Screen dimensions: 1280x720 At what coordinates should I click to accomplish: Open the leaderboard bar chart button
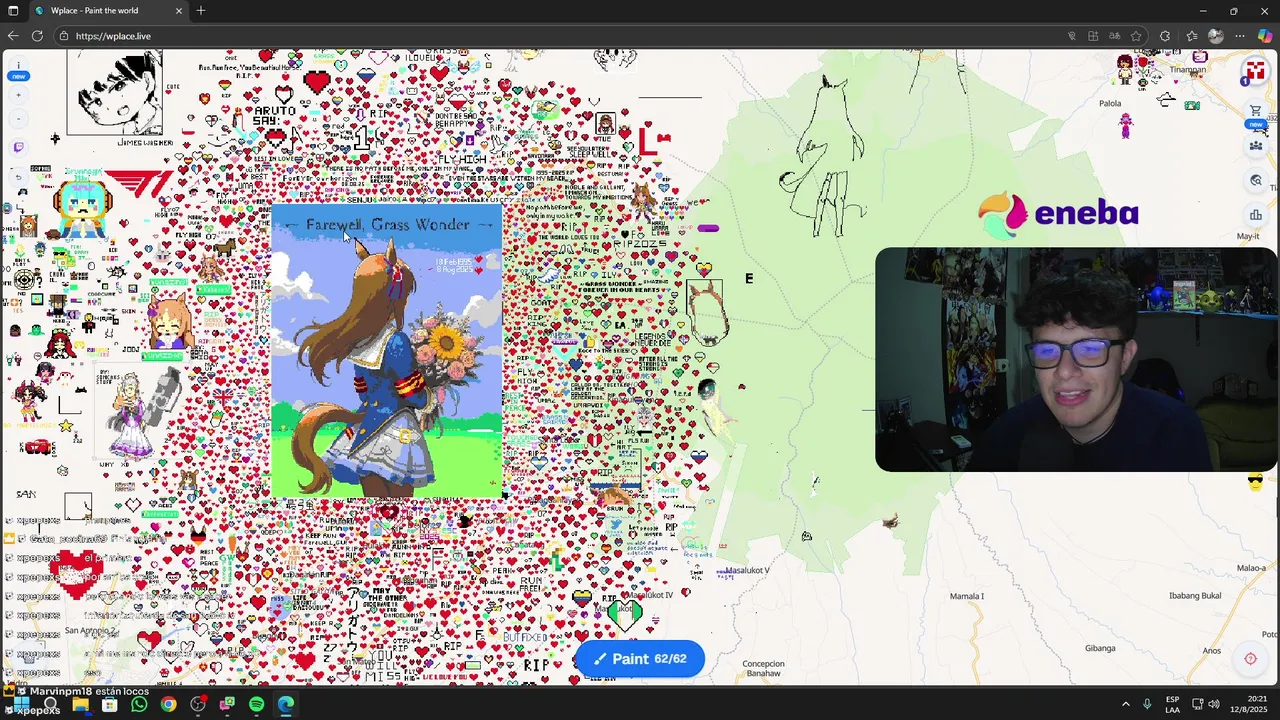1256,215
